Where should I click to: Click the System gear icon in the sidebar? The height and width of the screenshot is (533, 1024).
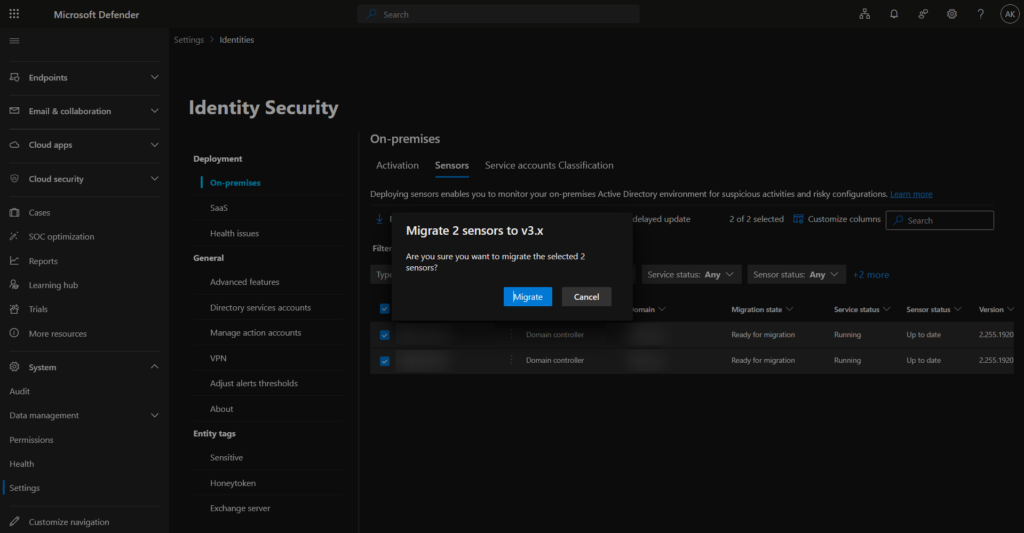pos(14,367)
